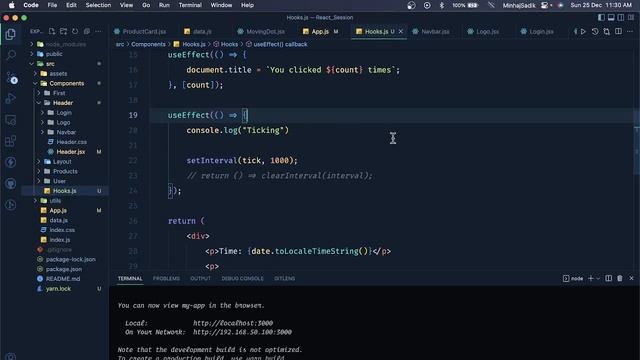Kill terminal with trash icon
The image size is (640, 360).
point(620,278)
